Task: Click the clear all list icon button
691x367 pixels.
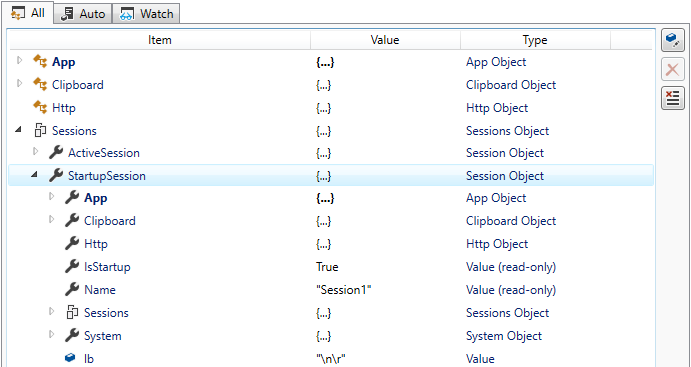Action: pyautogui.click(x=672, y=98)
